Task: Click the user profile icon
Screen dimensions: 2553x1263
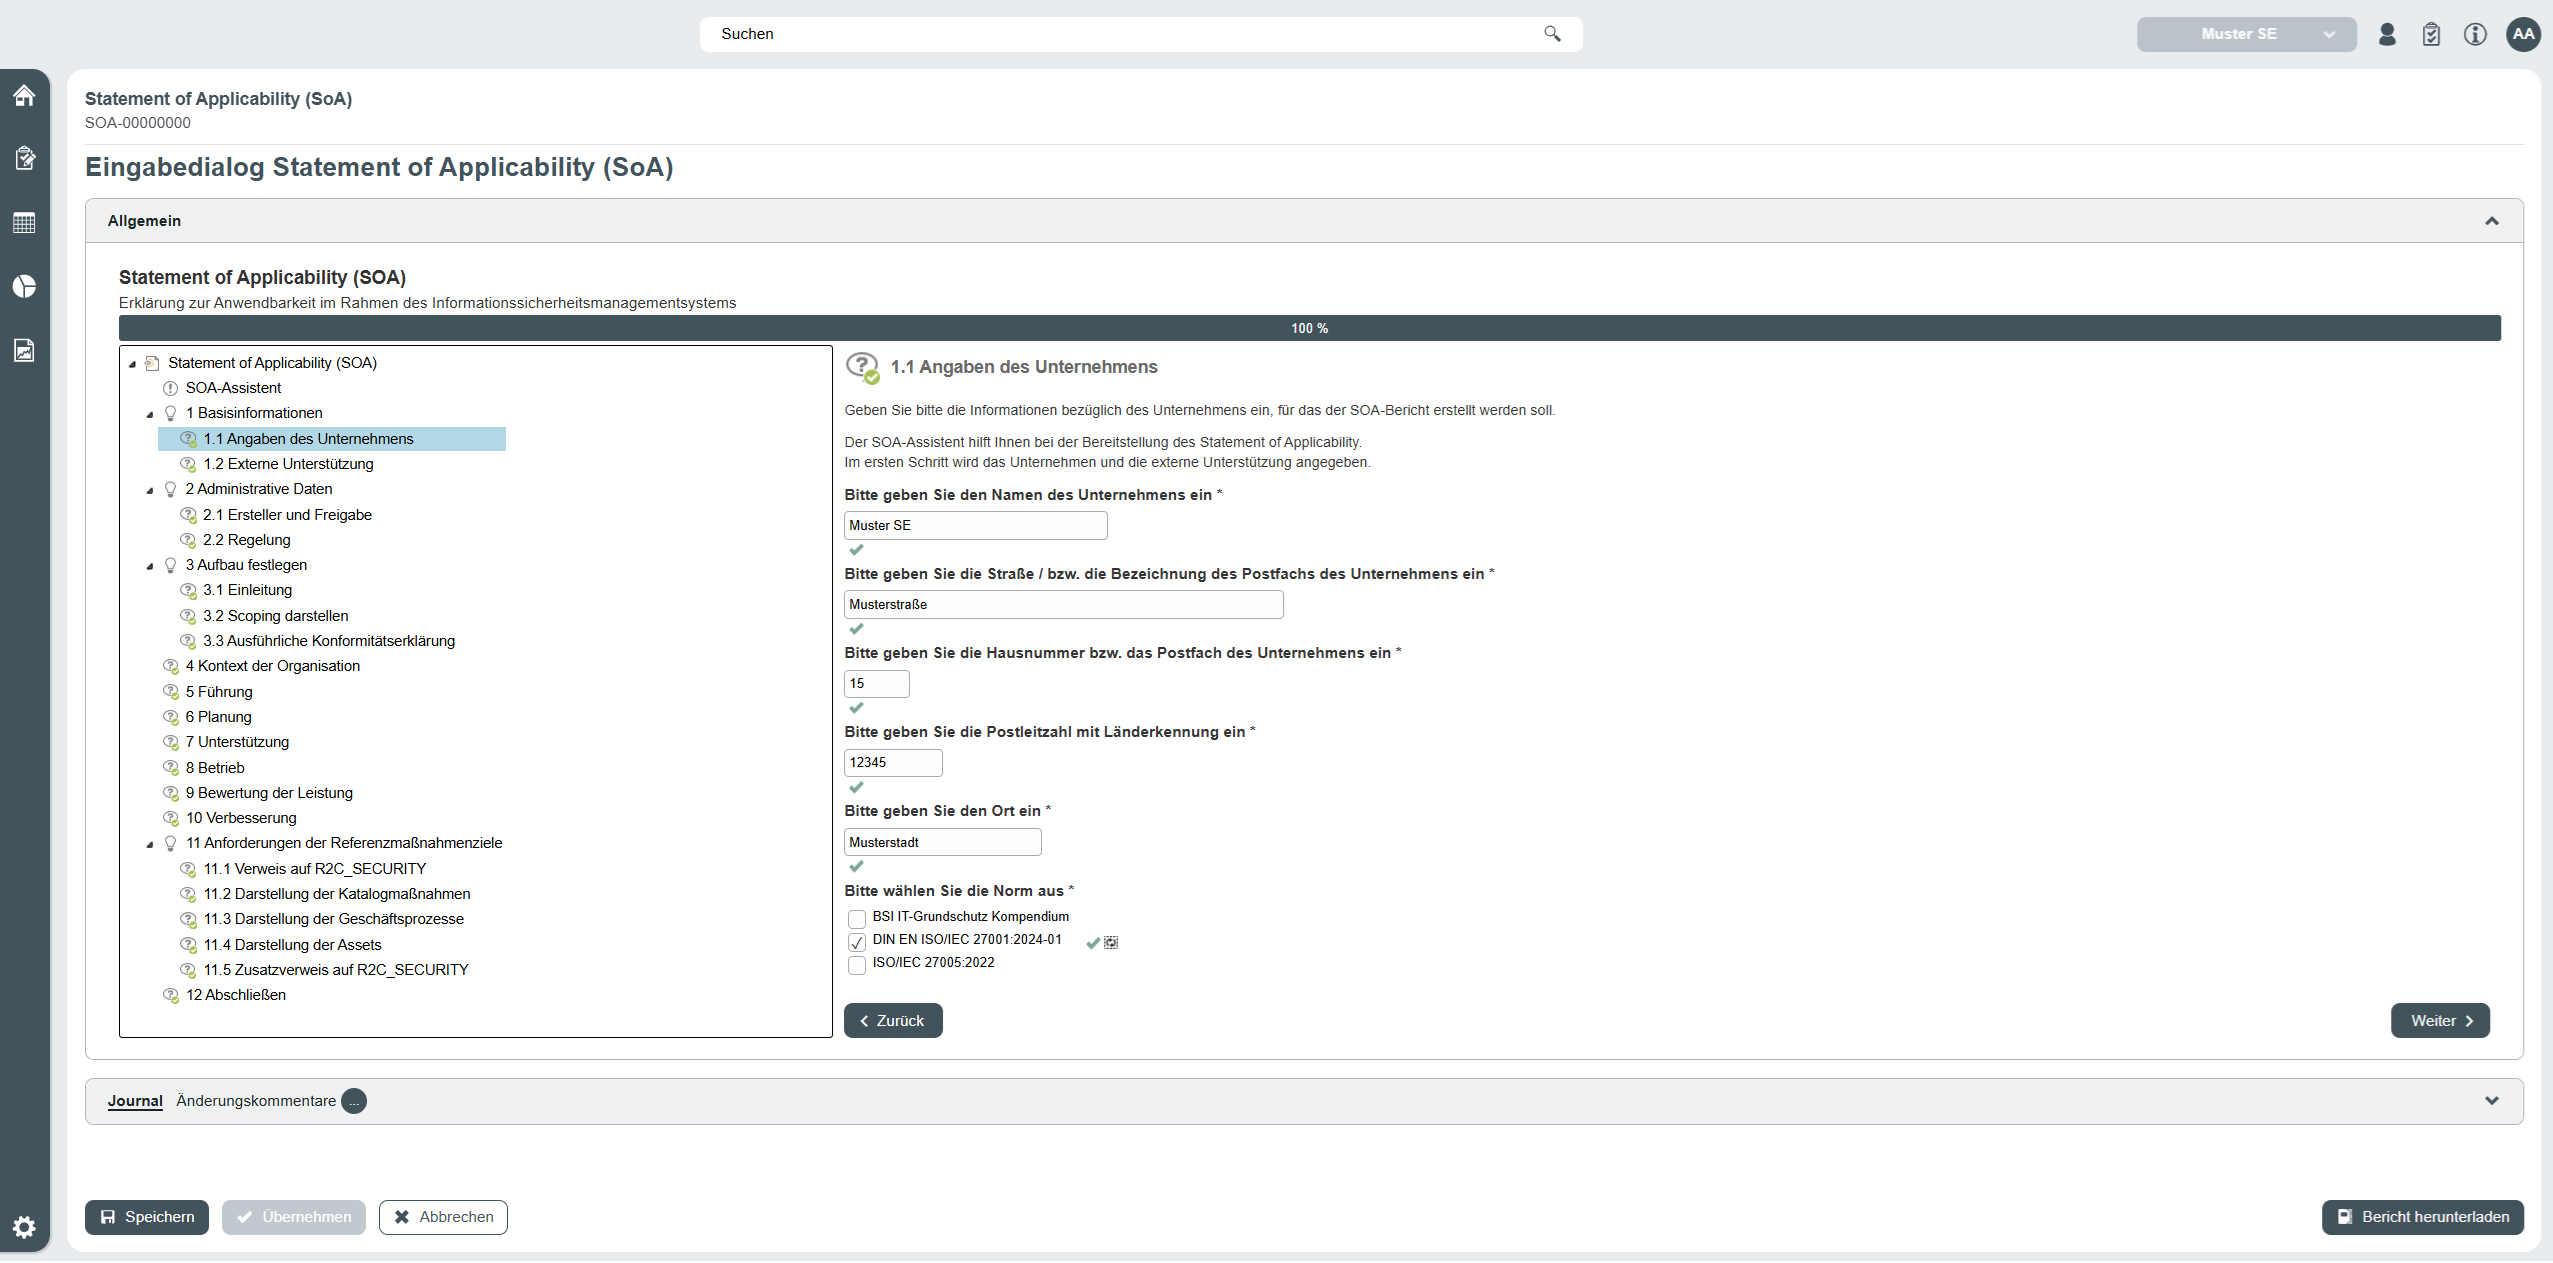Action: coord(2386,34)
